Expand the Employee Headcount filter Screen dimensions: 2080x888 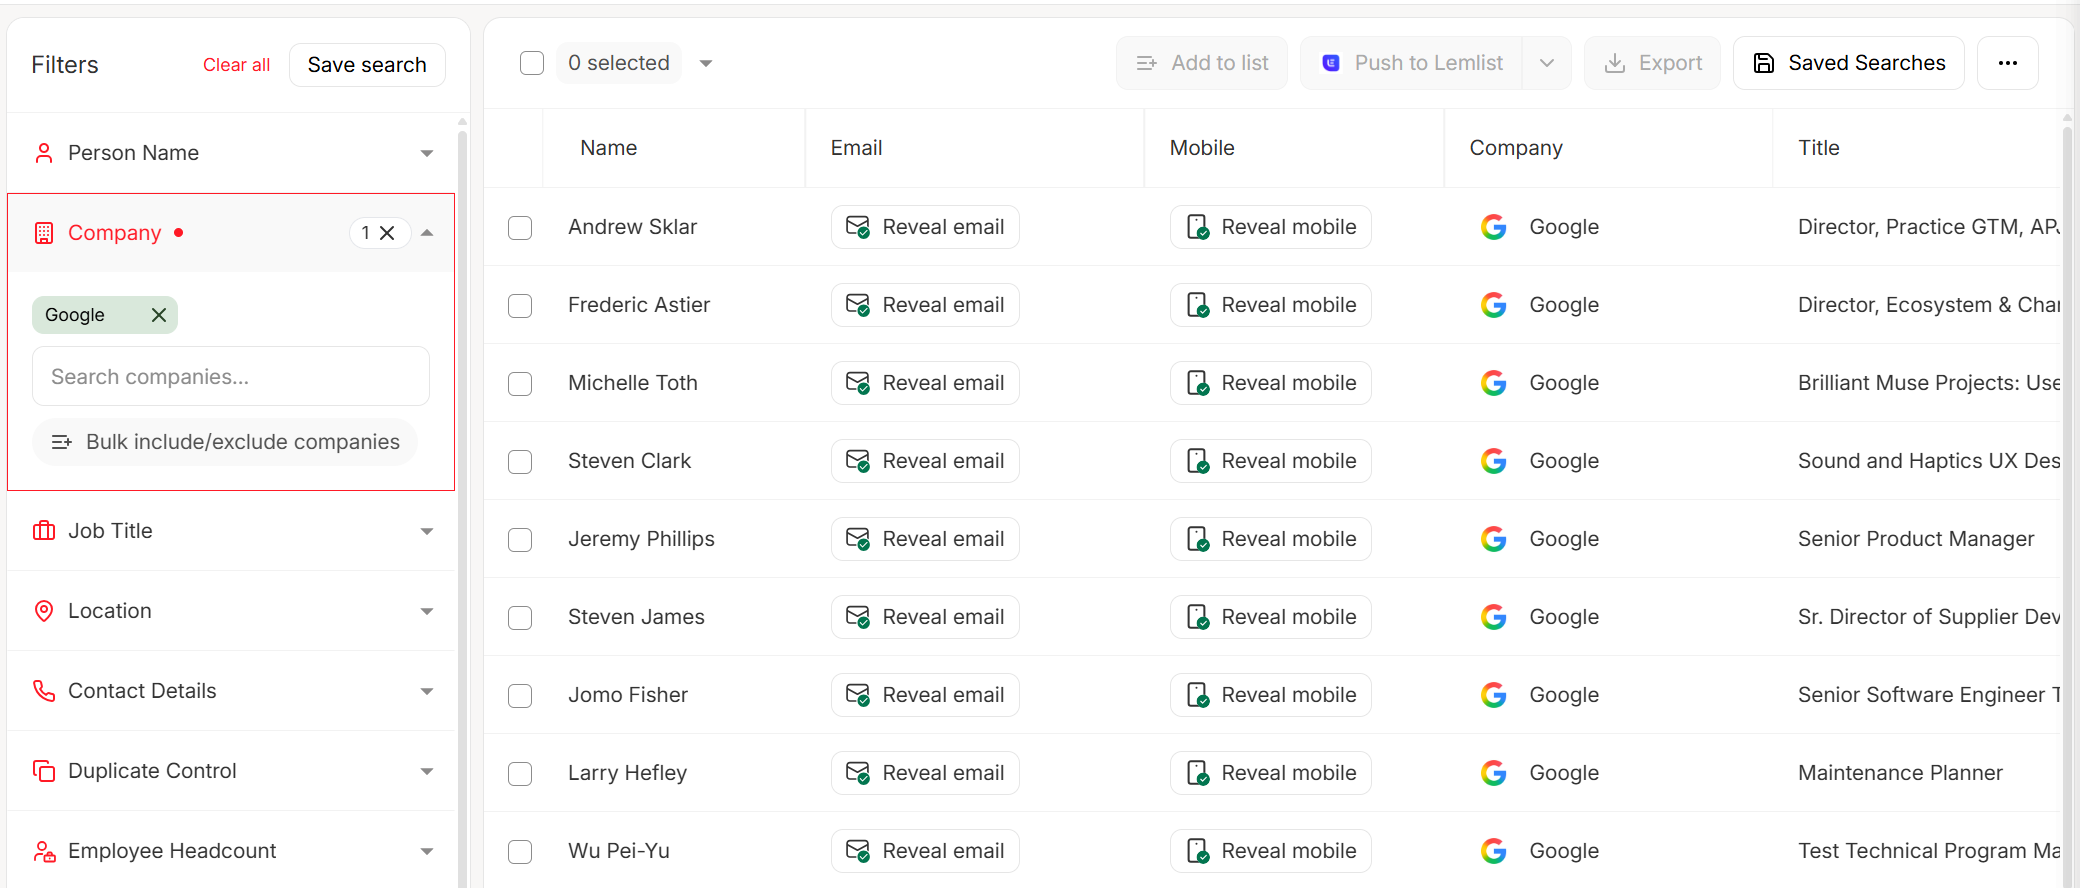tap(427, 851)
